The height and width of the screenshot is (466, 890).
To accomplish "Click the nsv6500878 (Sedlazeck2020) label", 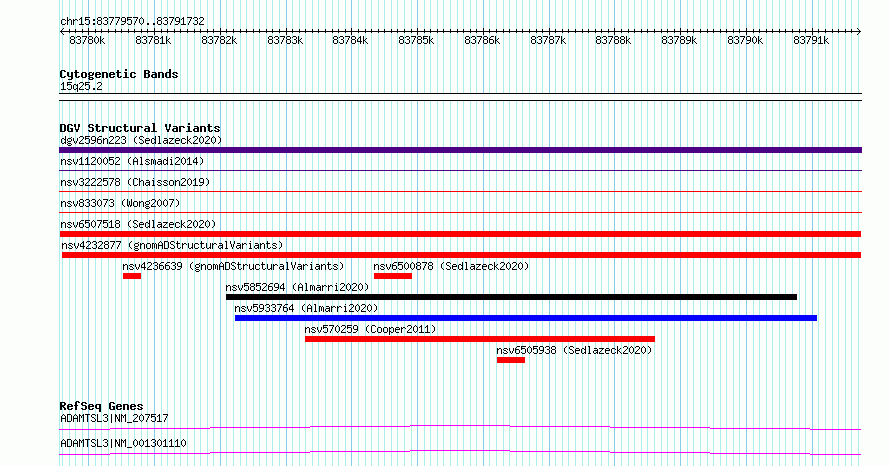I will (451, 266).
